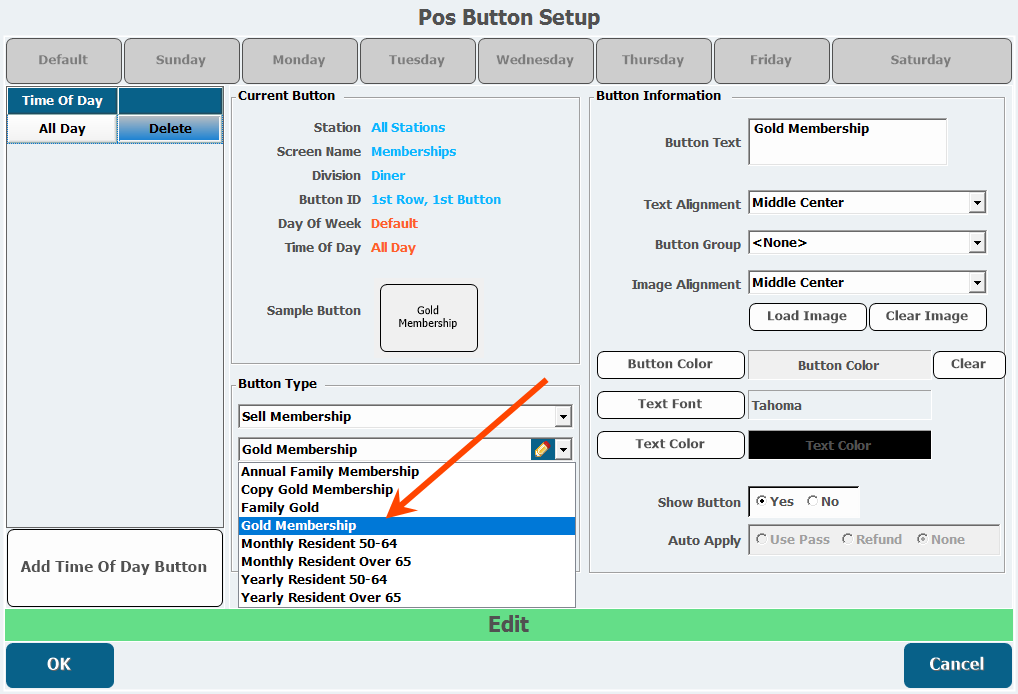Click the black Text Color preview swatch

point(839,445)
